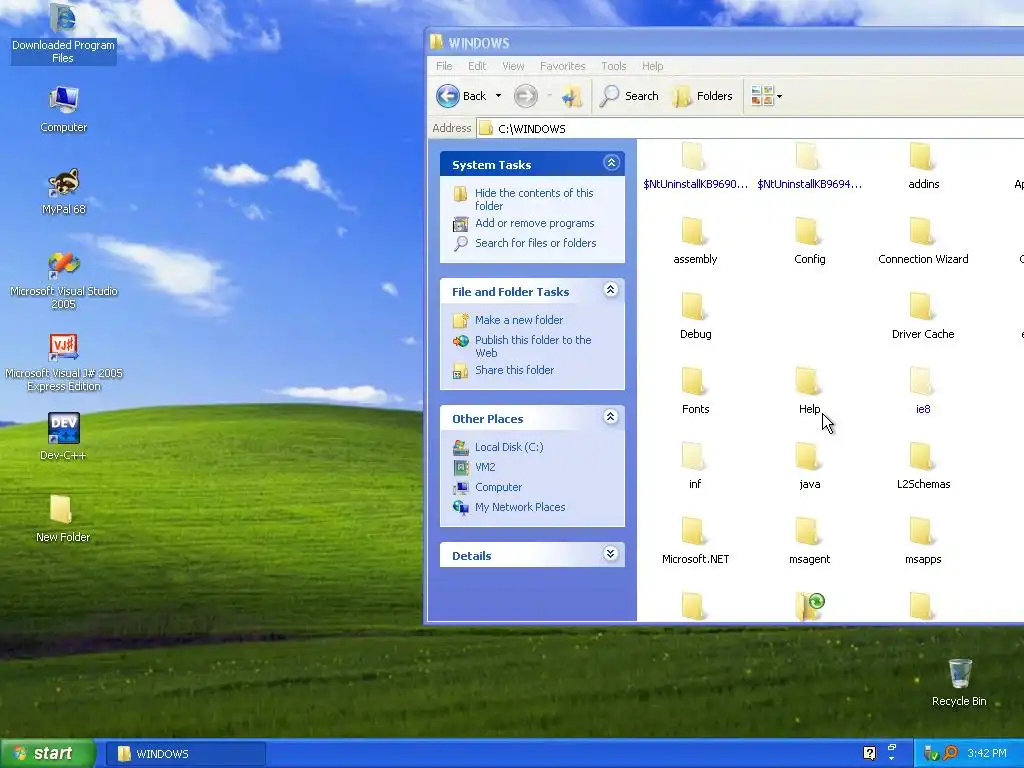Click the address bar showing C:\WINDOWS
This screenshot has height=768, width=1024.
coord(751,129)
